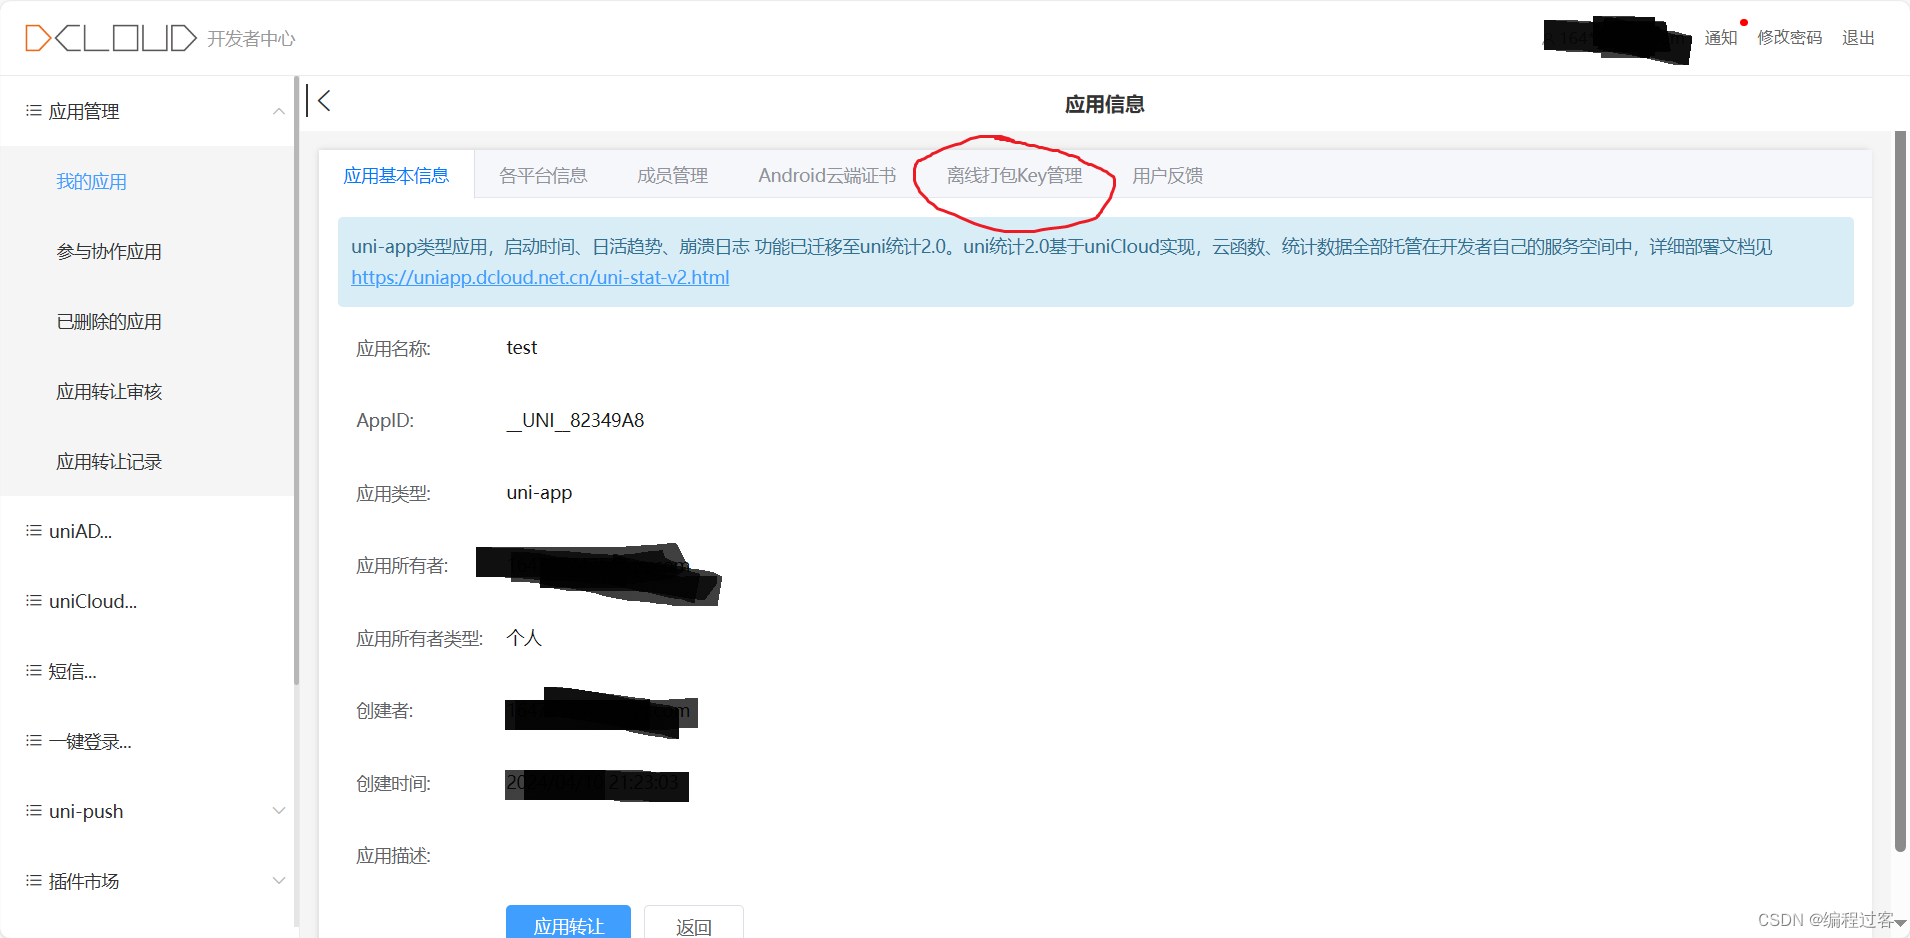Expand the 插件市场 menu chevron
The image size is (1910, 938).
[x=279, y=881]
